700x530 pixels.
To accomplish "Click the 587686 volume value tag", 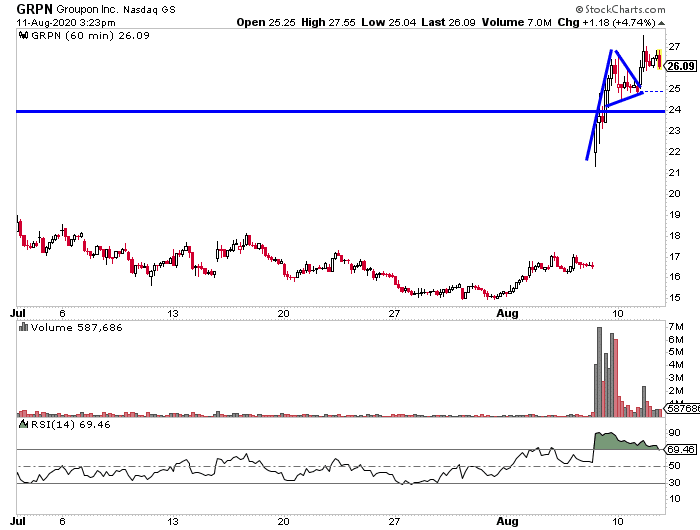I will point(683,408).
